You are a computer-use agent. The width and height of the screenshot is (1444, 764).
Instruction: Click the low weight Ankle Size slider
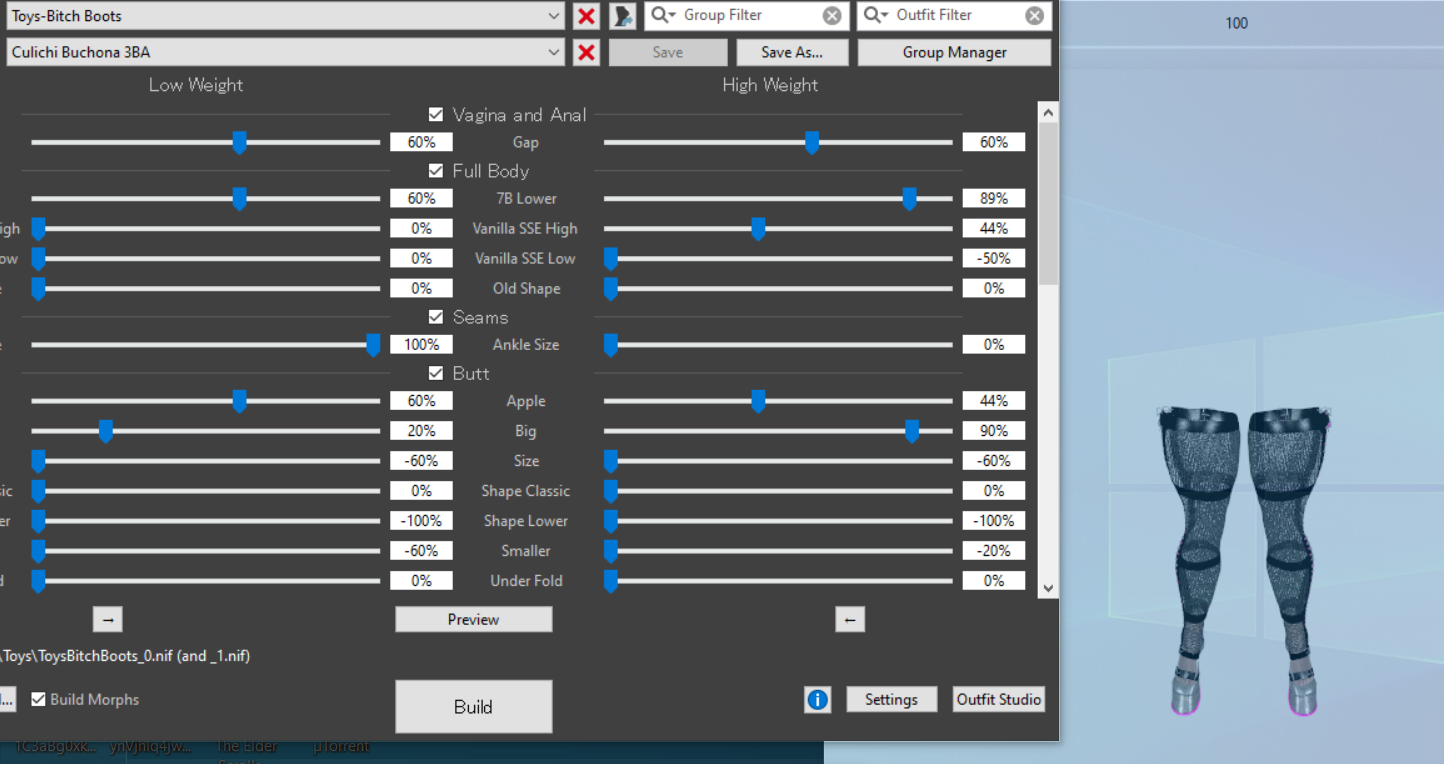(205, 344)
